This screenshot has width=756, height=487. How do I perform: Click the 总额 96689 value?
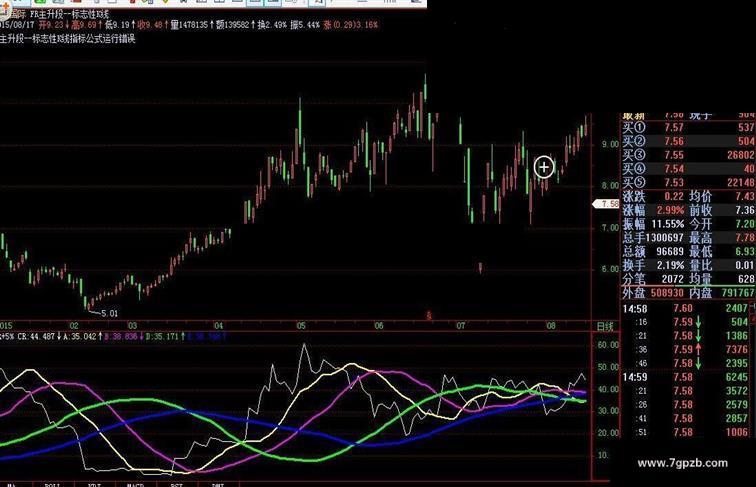click(670, 251)
